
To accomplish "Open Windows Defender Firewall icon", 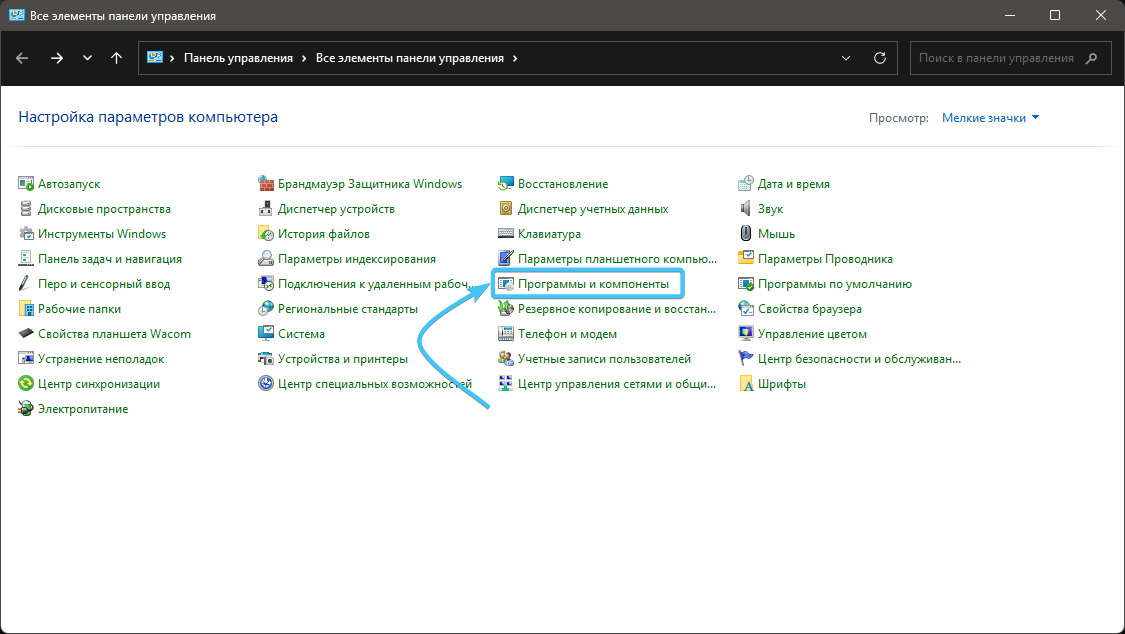I will (266, 184).
